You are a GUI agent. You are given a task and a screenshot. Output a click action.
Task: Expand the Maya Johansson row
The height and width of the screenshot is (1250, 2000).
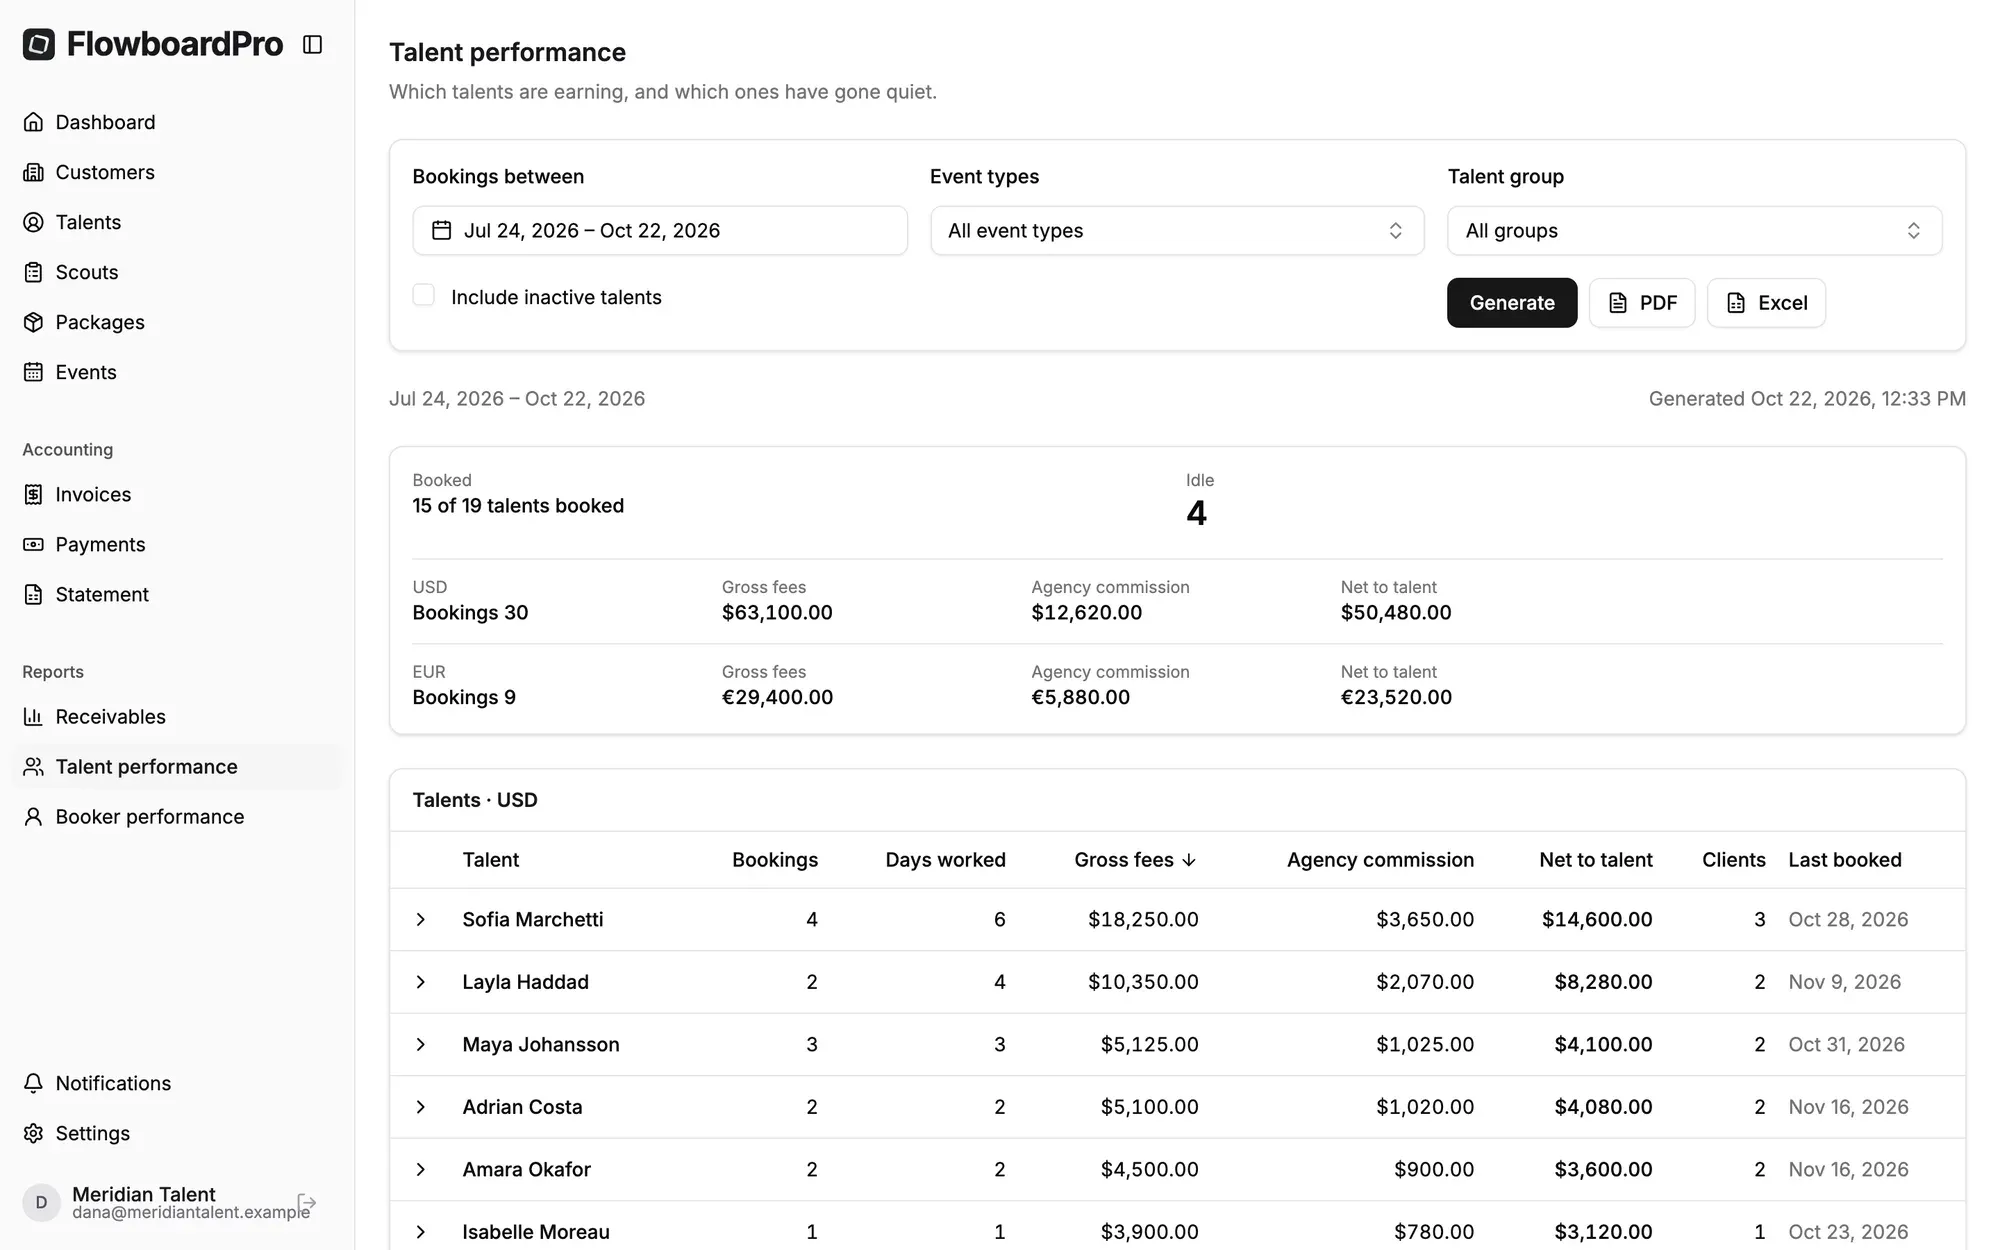[x=421, y=1044]
